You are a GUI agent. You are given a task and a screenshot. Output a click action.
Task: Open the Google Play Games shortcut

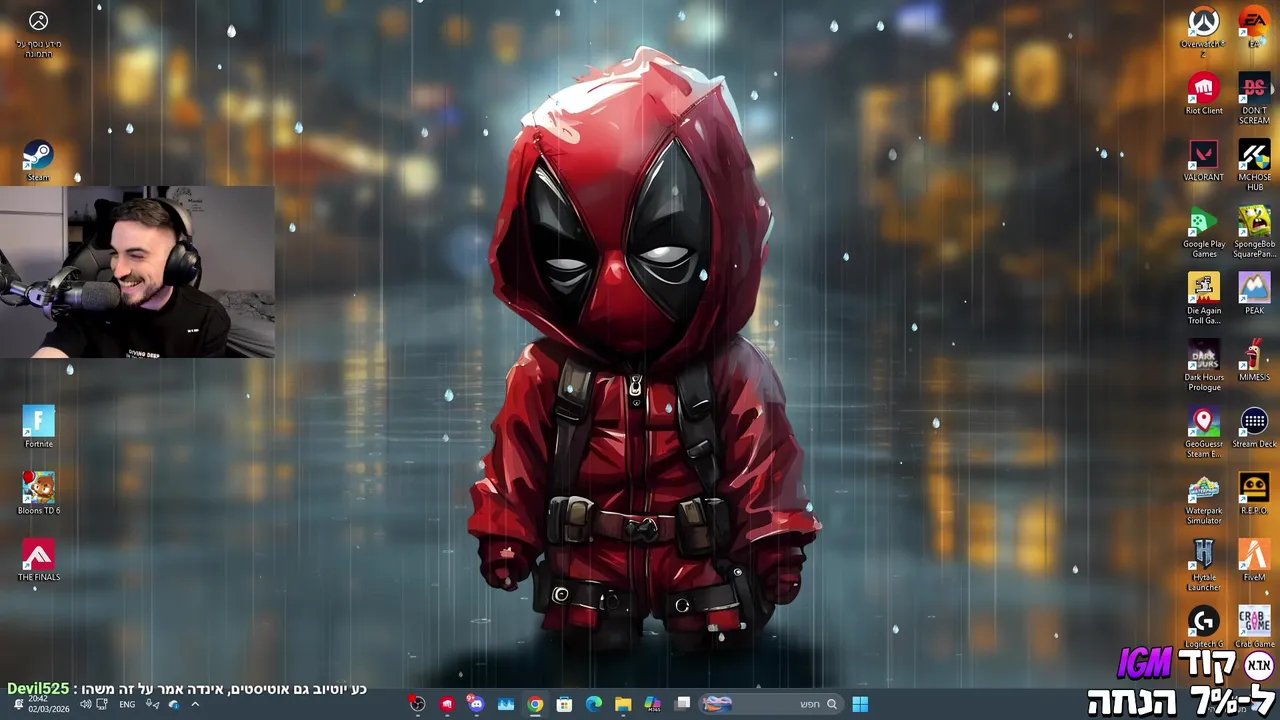pyautogui.click(x=1203, y=232)
